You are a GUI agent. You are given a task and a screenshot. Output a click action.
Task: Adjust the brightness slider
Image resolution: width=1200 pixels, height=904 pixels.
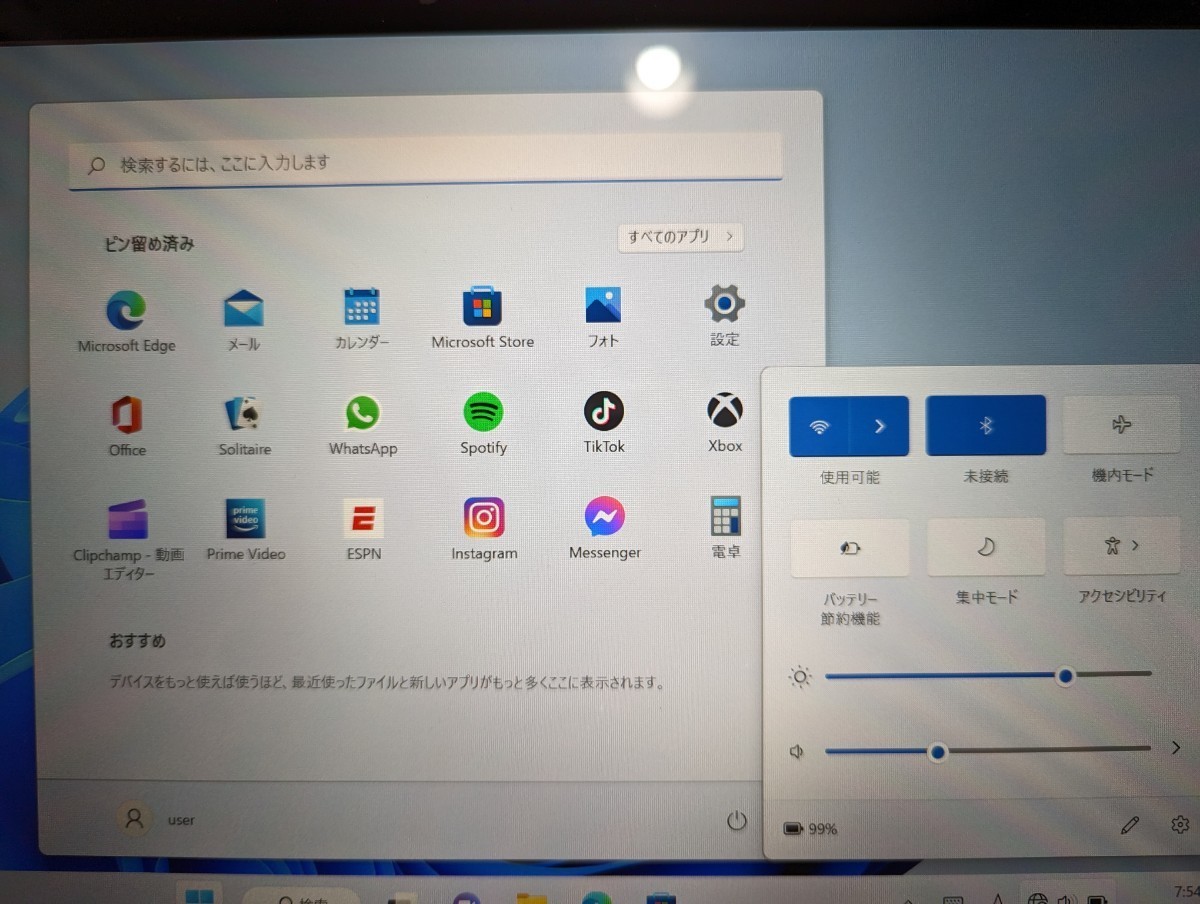coord(988,676)
